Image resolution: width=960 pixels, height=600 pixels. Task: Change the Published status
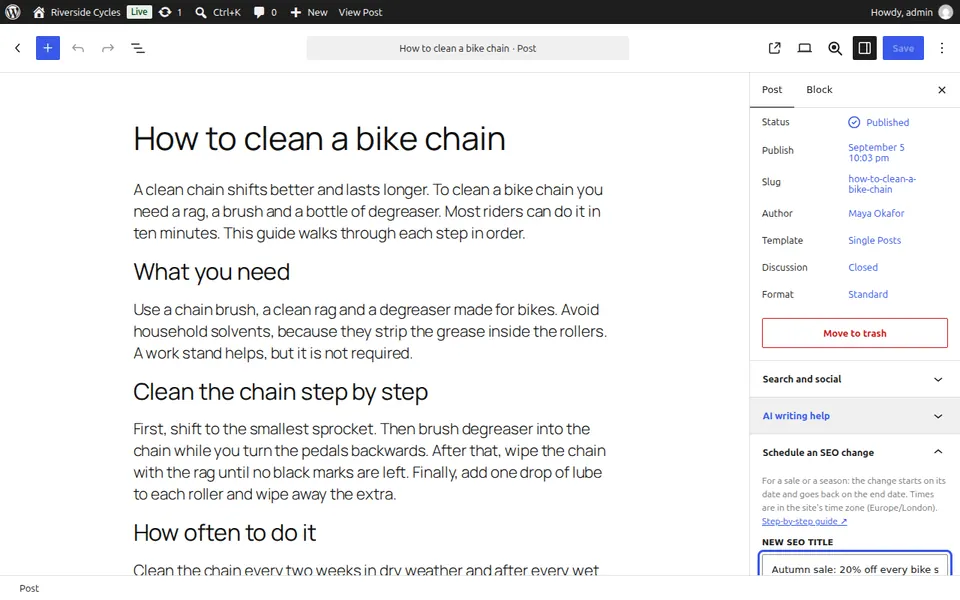coord(879,122)
